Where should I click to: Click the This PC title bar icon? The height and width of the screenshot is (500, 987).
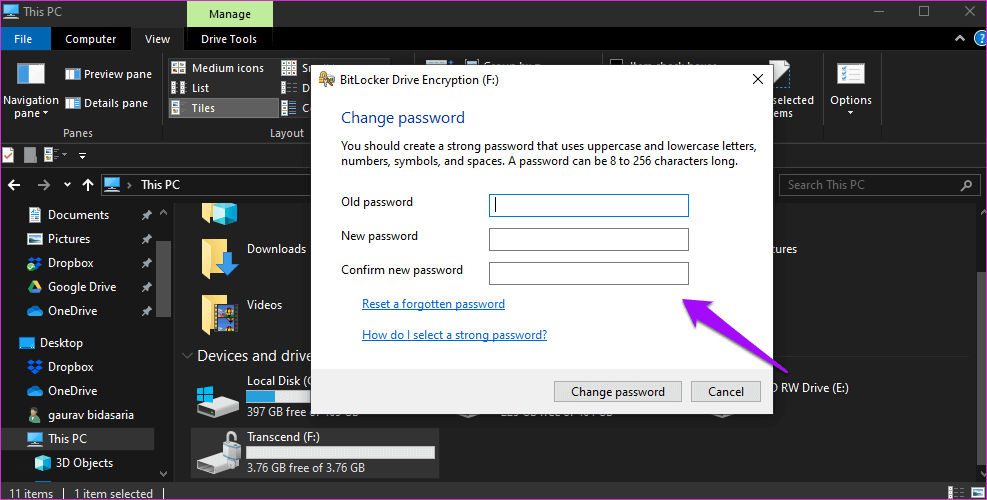coord(11,11)
